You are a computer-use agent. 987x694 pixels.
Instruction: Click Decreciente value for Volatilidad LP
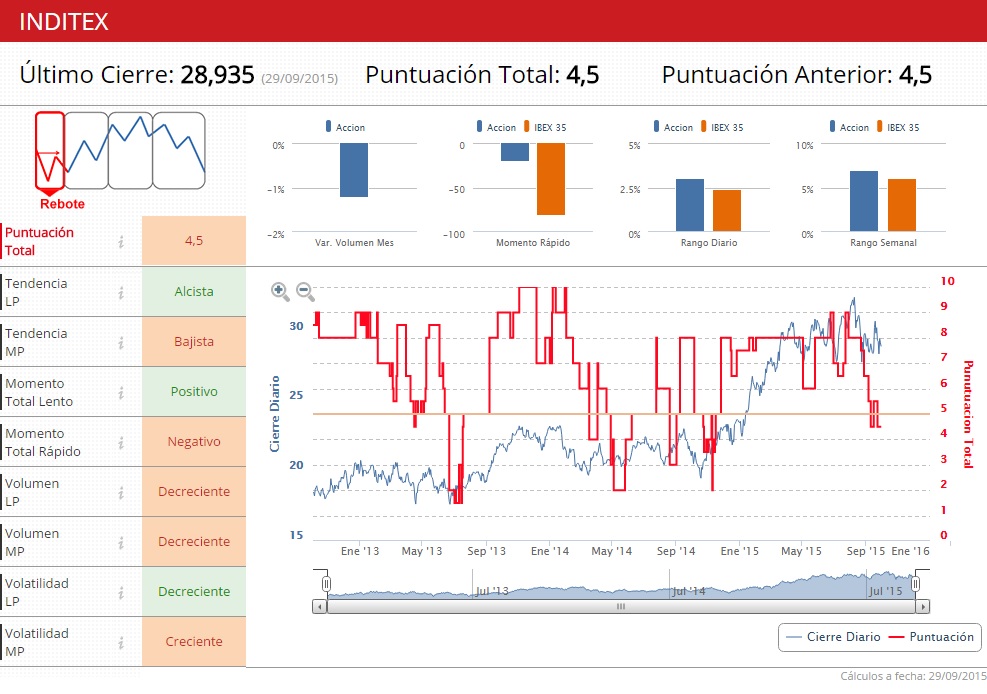[194, 591]
